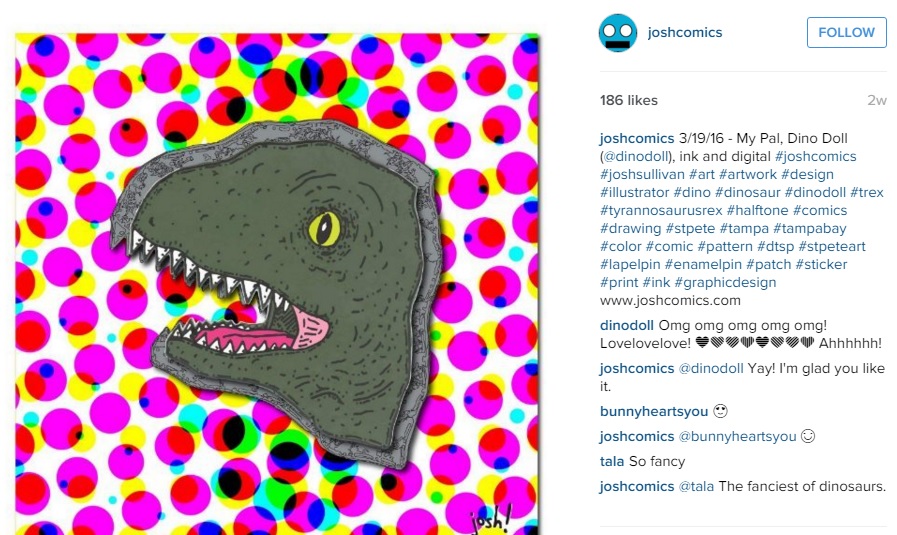Screen dimensions: 897x535
Task: Click the @bunnyheartsyou mention in the reply
Action: 737,437
